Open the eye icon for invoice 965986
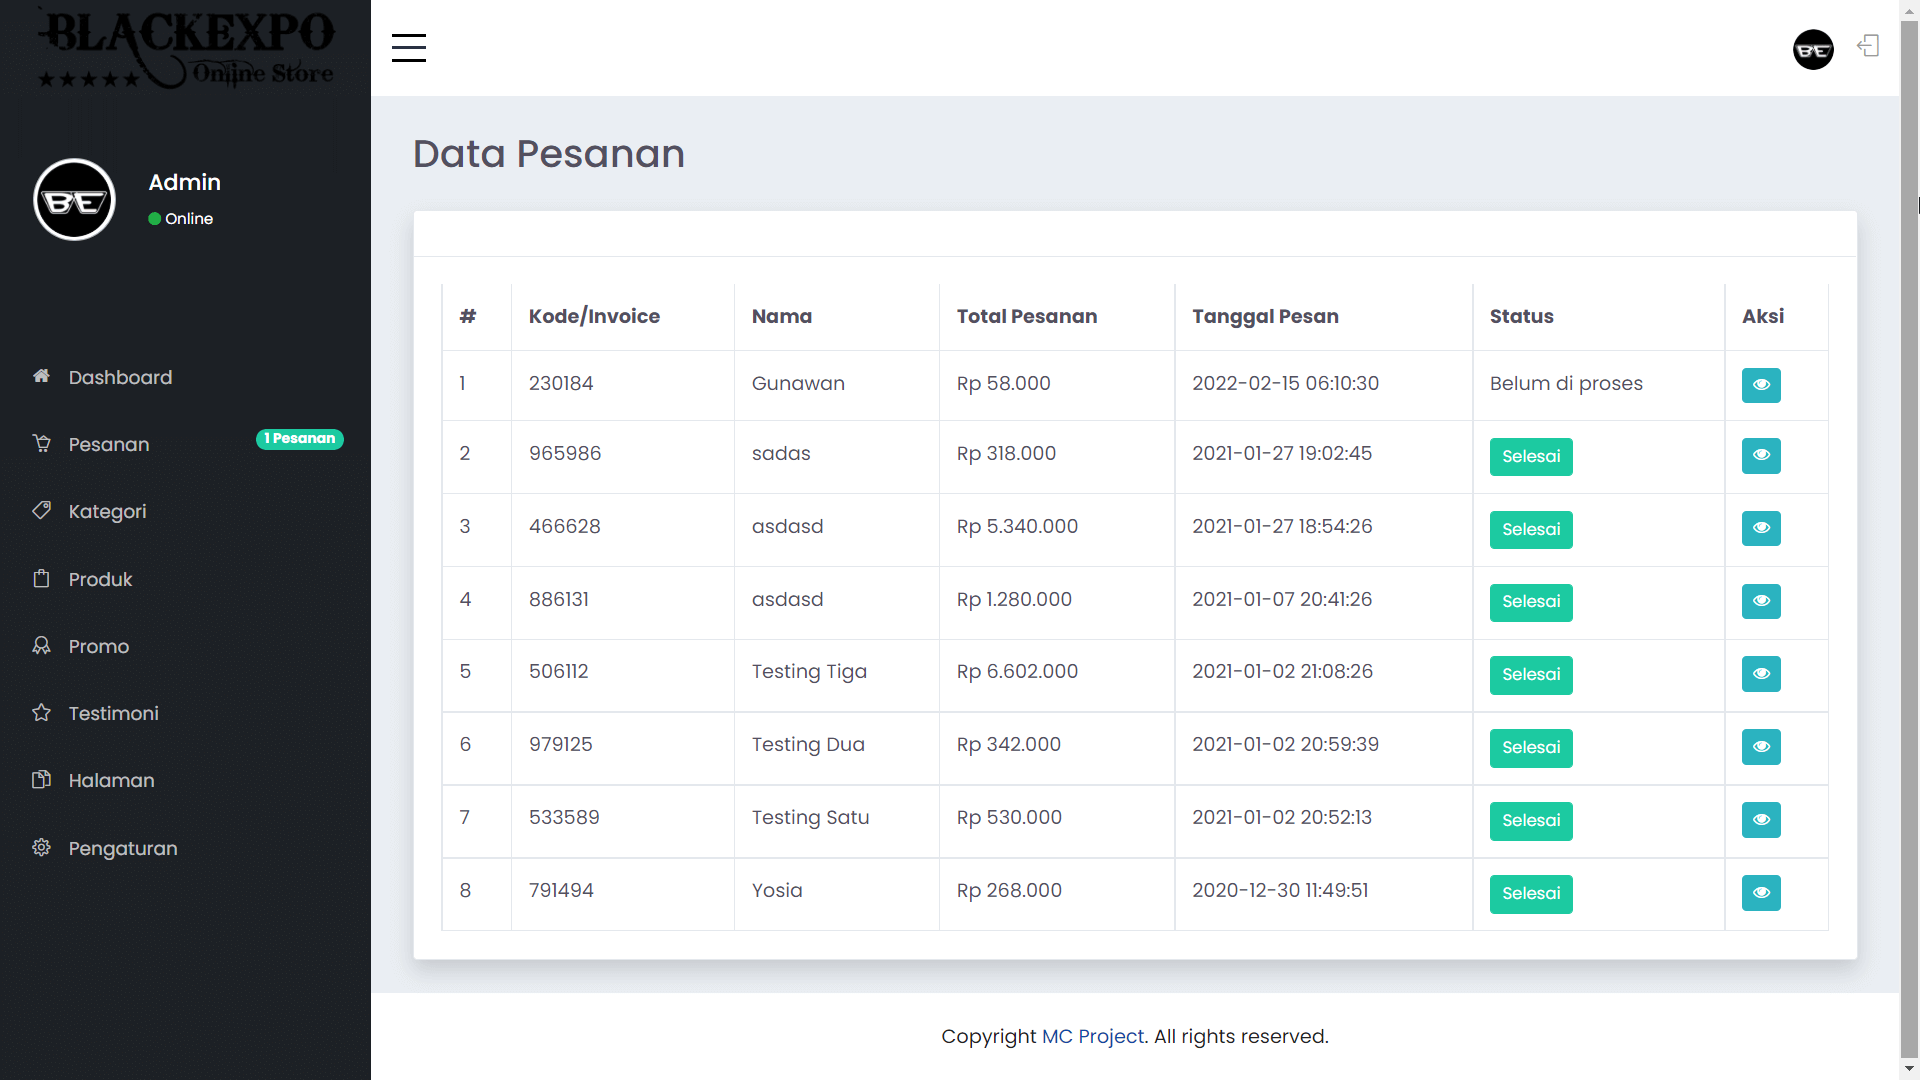 point(1760,456)
